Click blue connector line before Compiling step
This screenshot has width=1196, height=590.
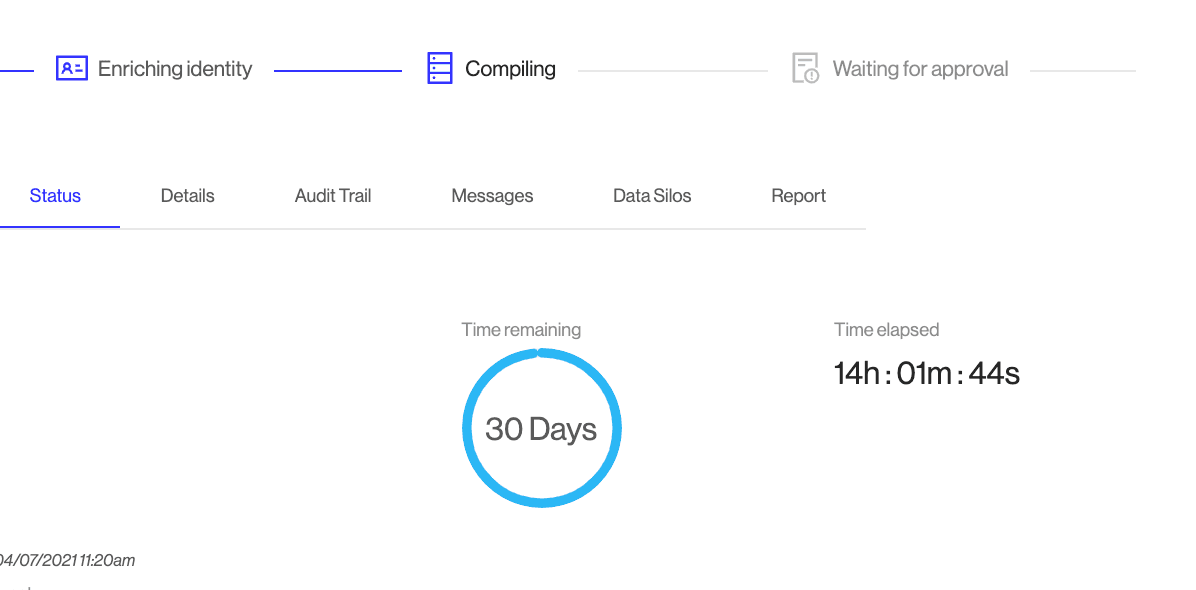337,71
